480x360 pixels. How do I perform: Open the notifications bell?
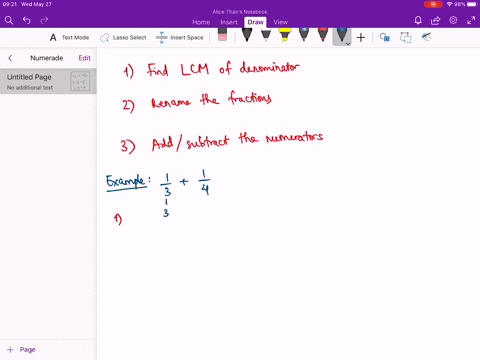point(418,21)
